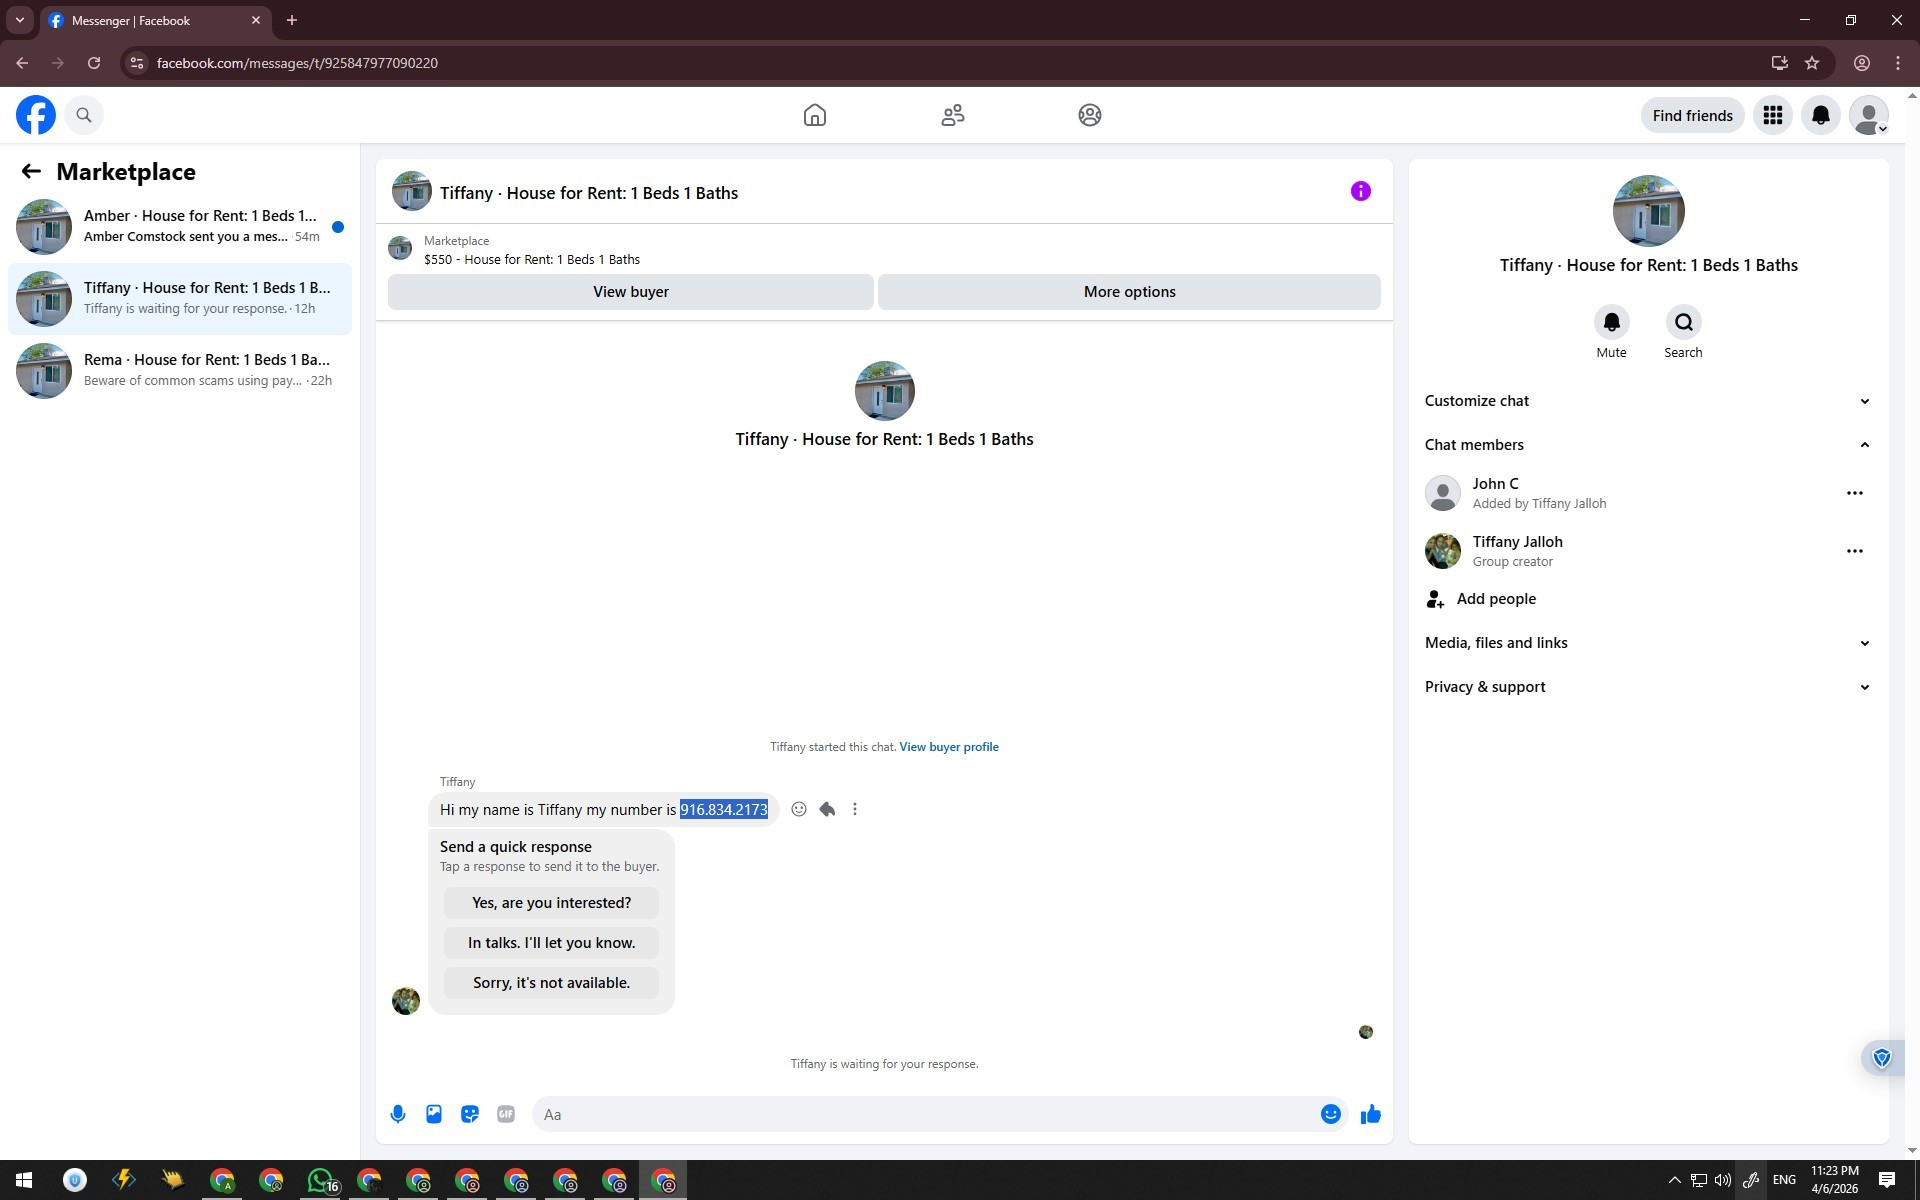Open Rema House for Rent conversation

pyautogui.click(x=180, y=370)
